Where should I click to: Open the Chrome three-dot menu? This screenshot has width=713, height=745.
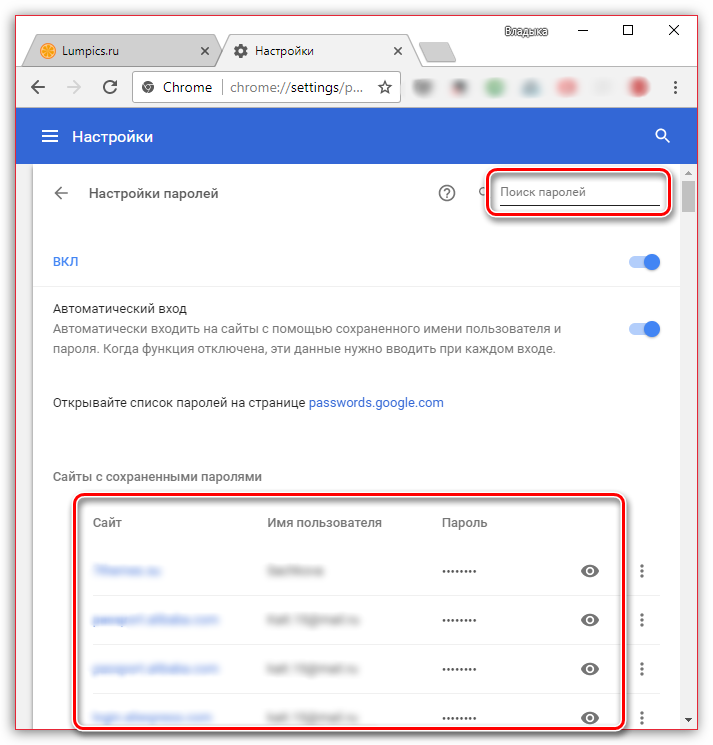675,87
